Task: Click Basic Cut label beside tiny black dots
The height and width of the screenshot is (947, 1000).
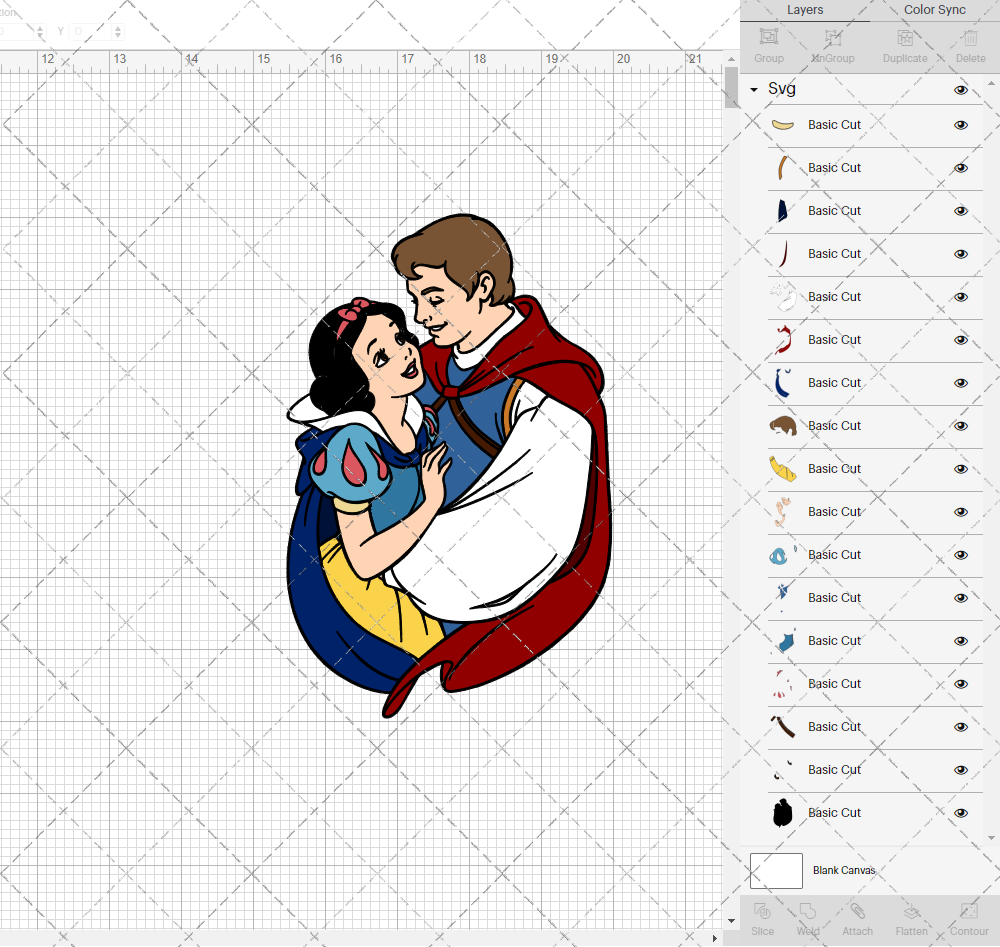Action: pyautogui.click(x=834, y=770)
